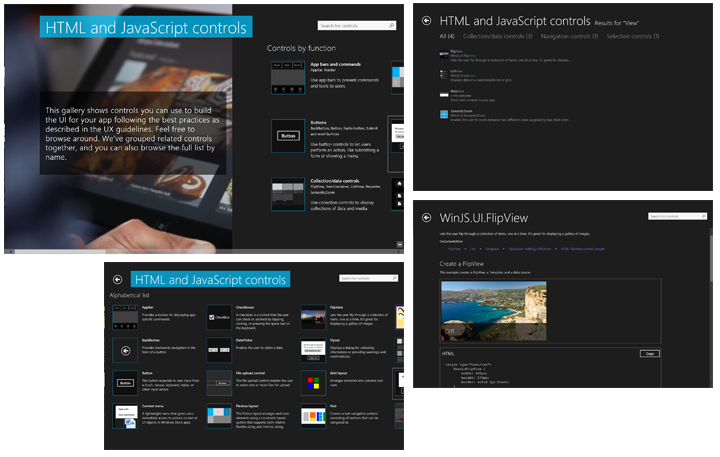Open the BackButton thumbnail in the Alphabetical list
This screenshot has width=720, height=457.
tap(125, 350)
